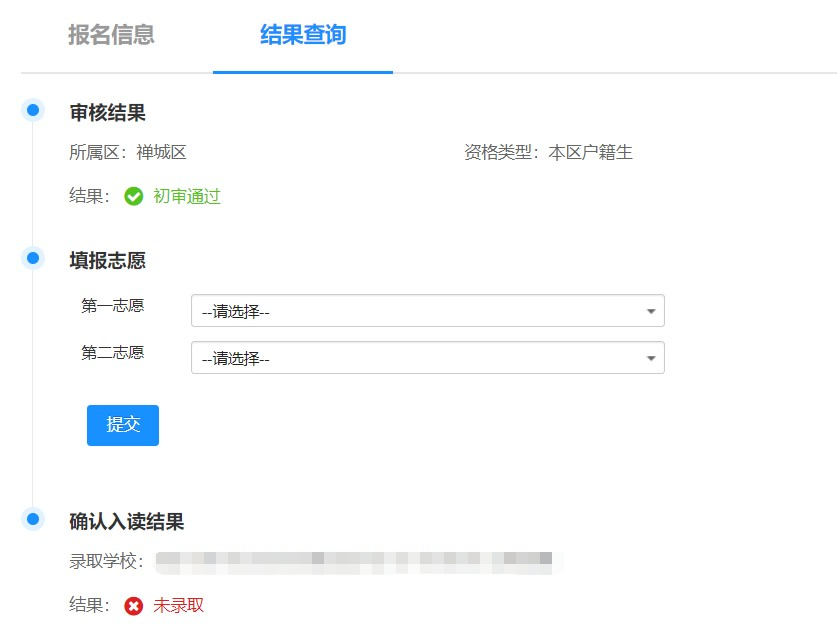This screenshot has height=627, width=837.
Task: Switch to the 报名信息 tab
Action: pyautogui.click(x=111, y=36)
